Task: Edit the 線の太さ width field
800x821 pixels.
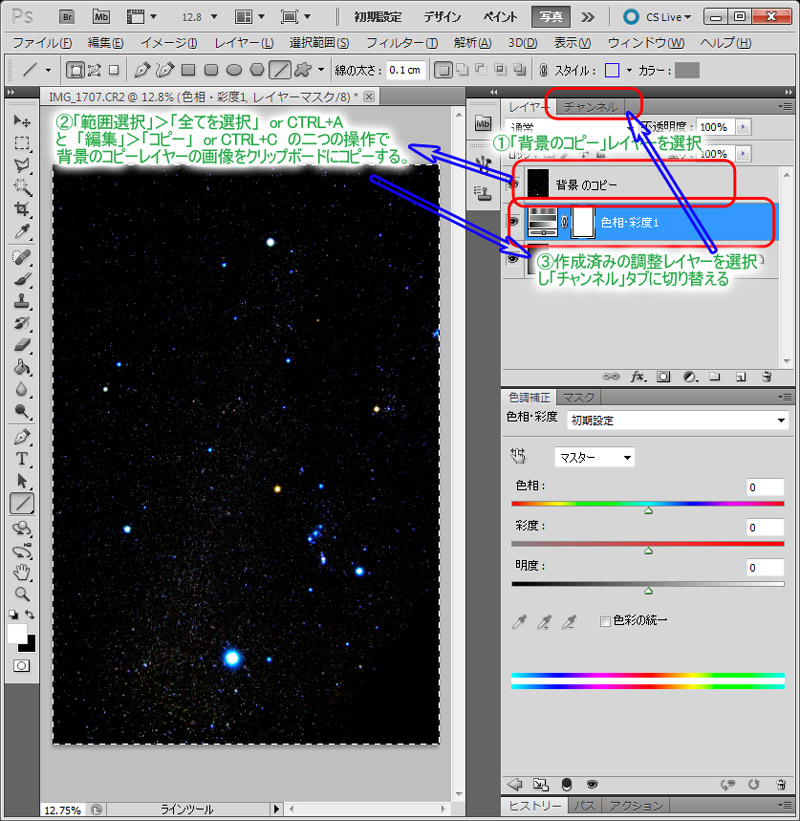Action: (x=406, y=70)
